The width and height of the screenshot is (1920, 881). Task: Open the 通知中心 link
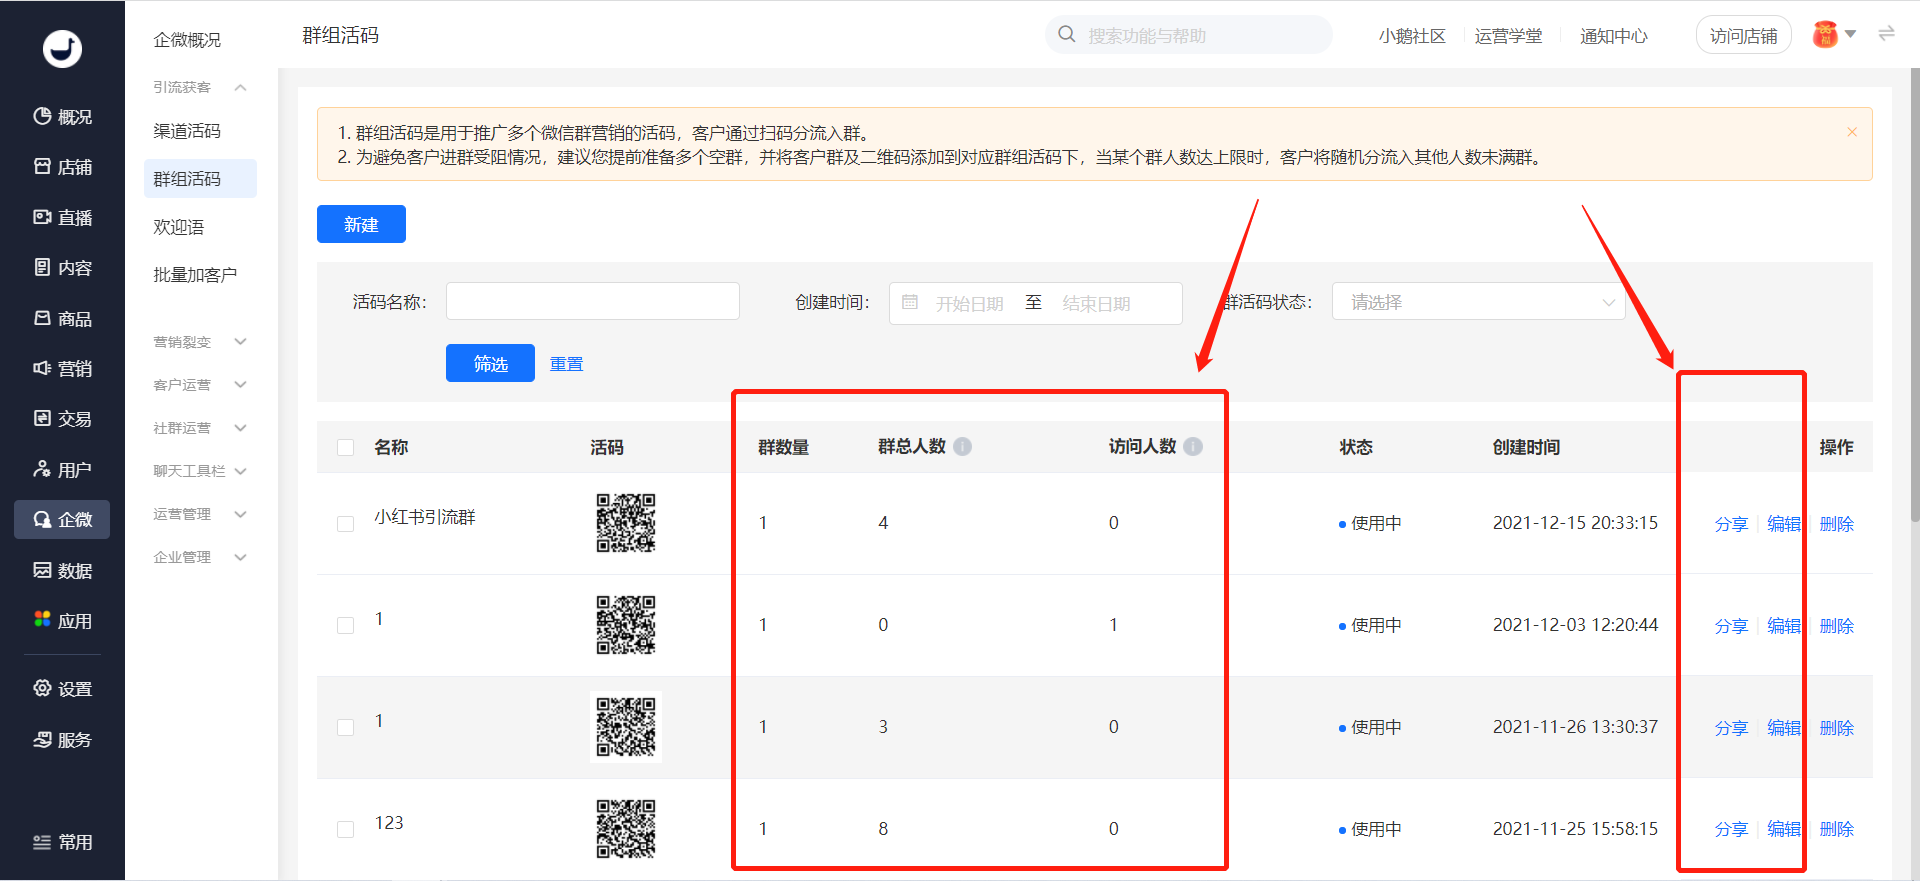[1613, 36]
